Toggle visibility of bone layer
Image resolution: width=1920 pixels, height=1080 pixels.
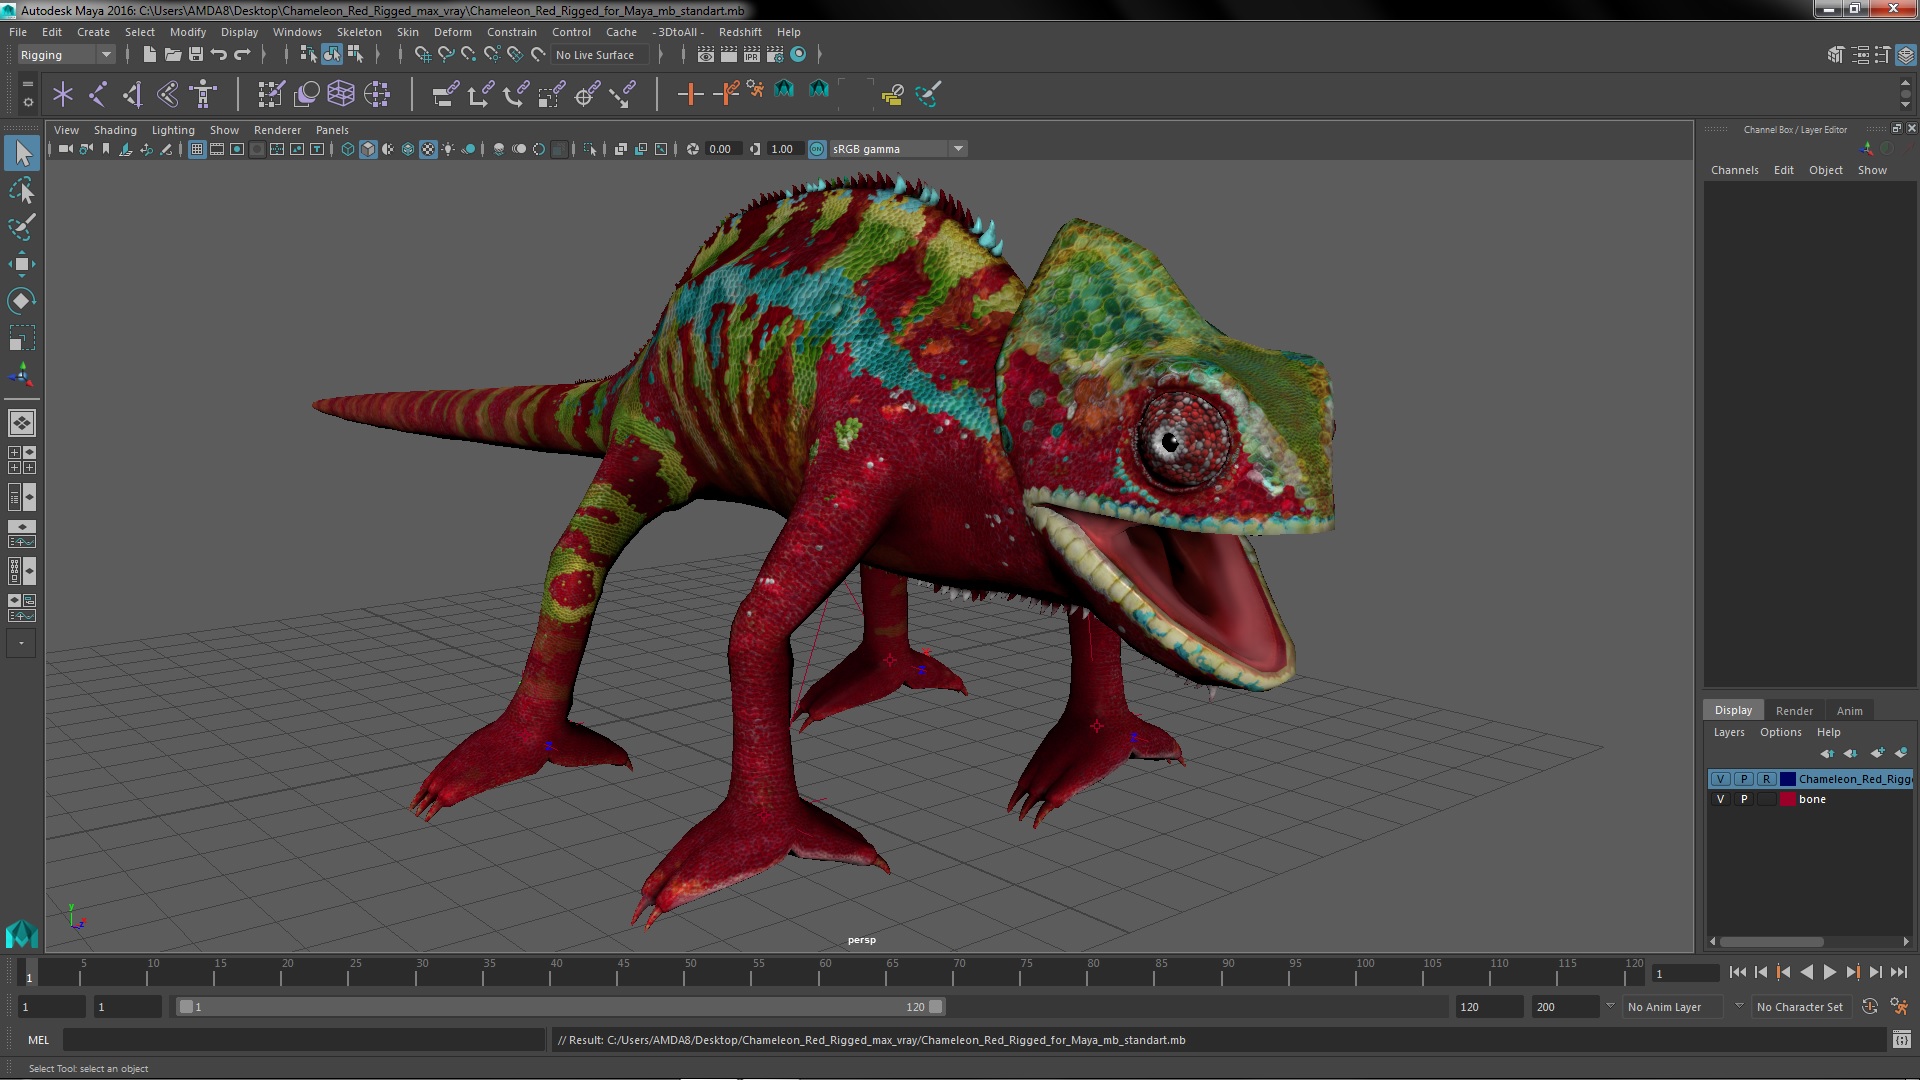point(1720,799)
